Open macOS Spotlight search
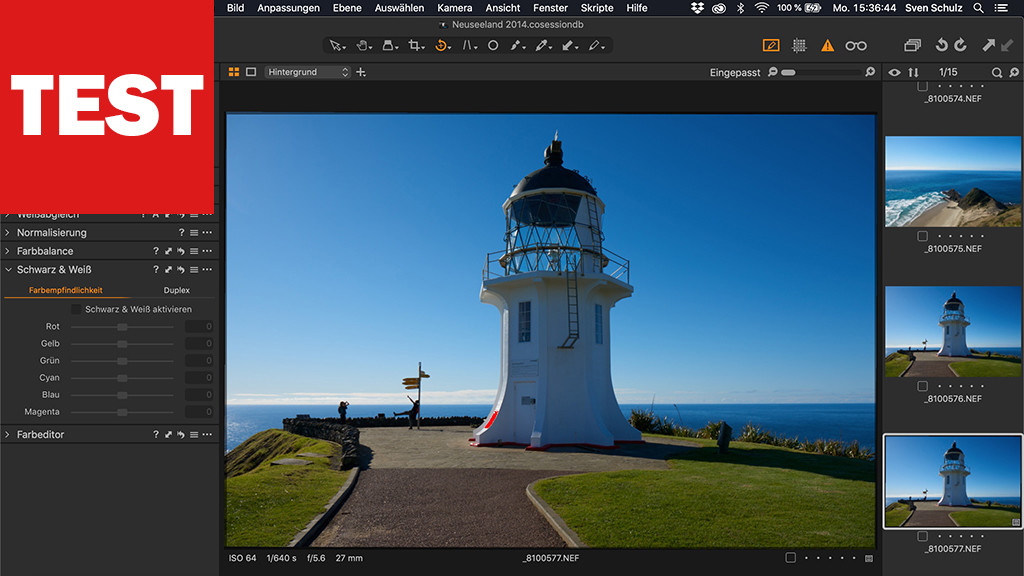 click(978, 8)
